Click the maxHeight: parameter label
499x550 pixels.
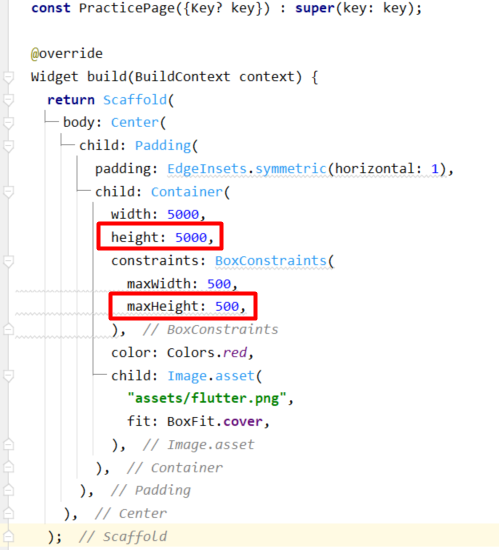(167, 307)
